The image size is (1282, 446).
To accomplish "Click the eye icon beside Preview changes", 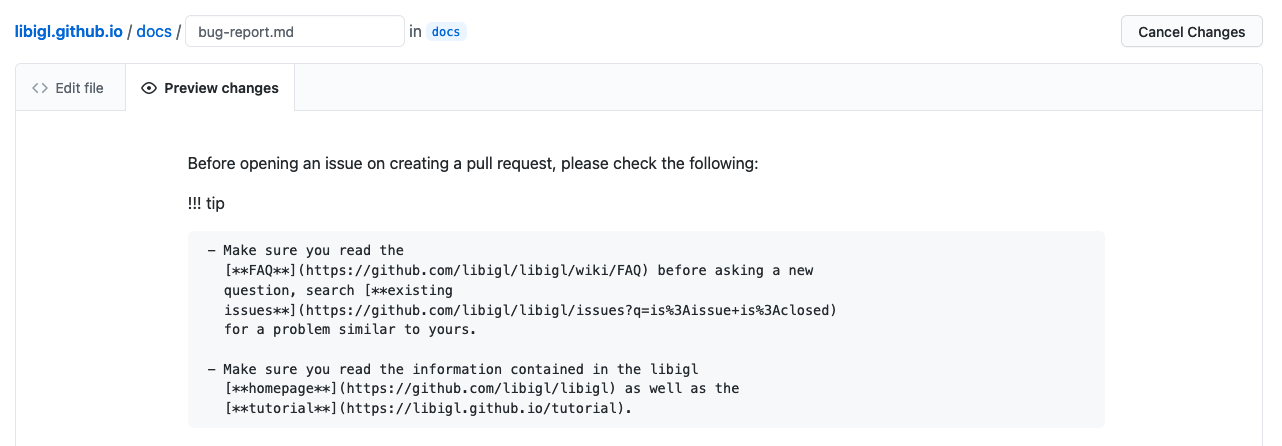I will tap(149, 88).
